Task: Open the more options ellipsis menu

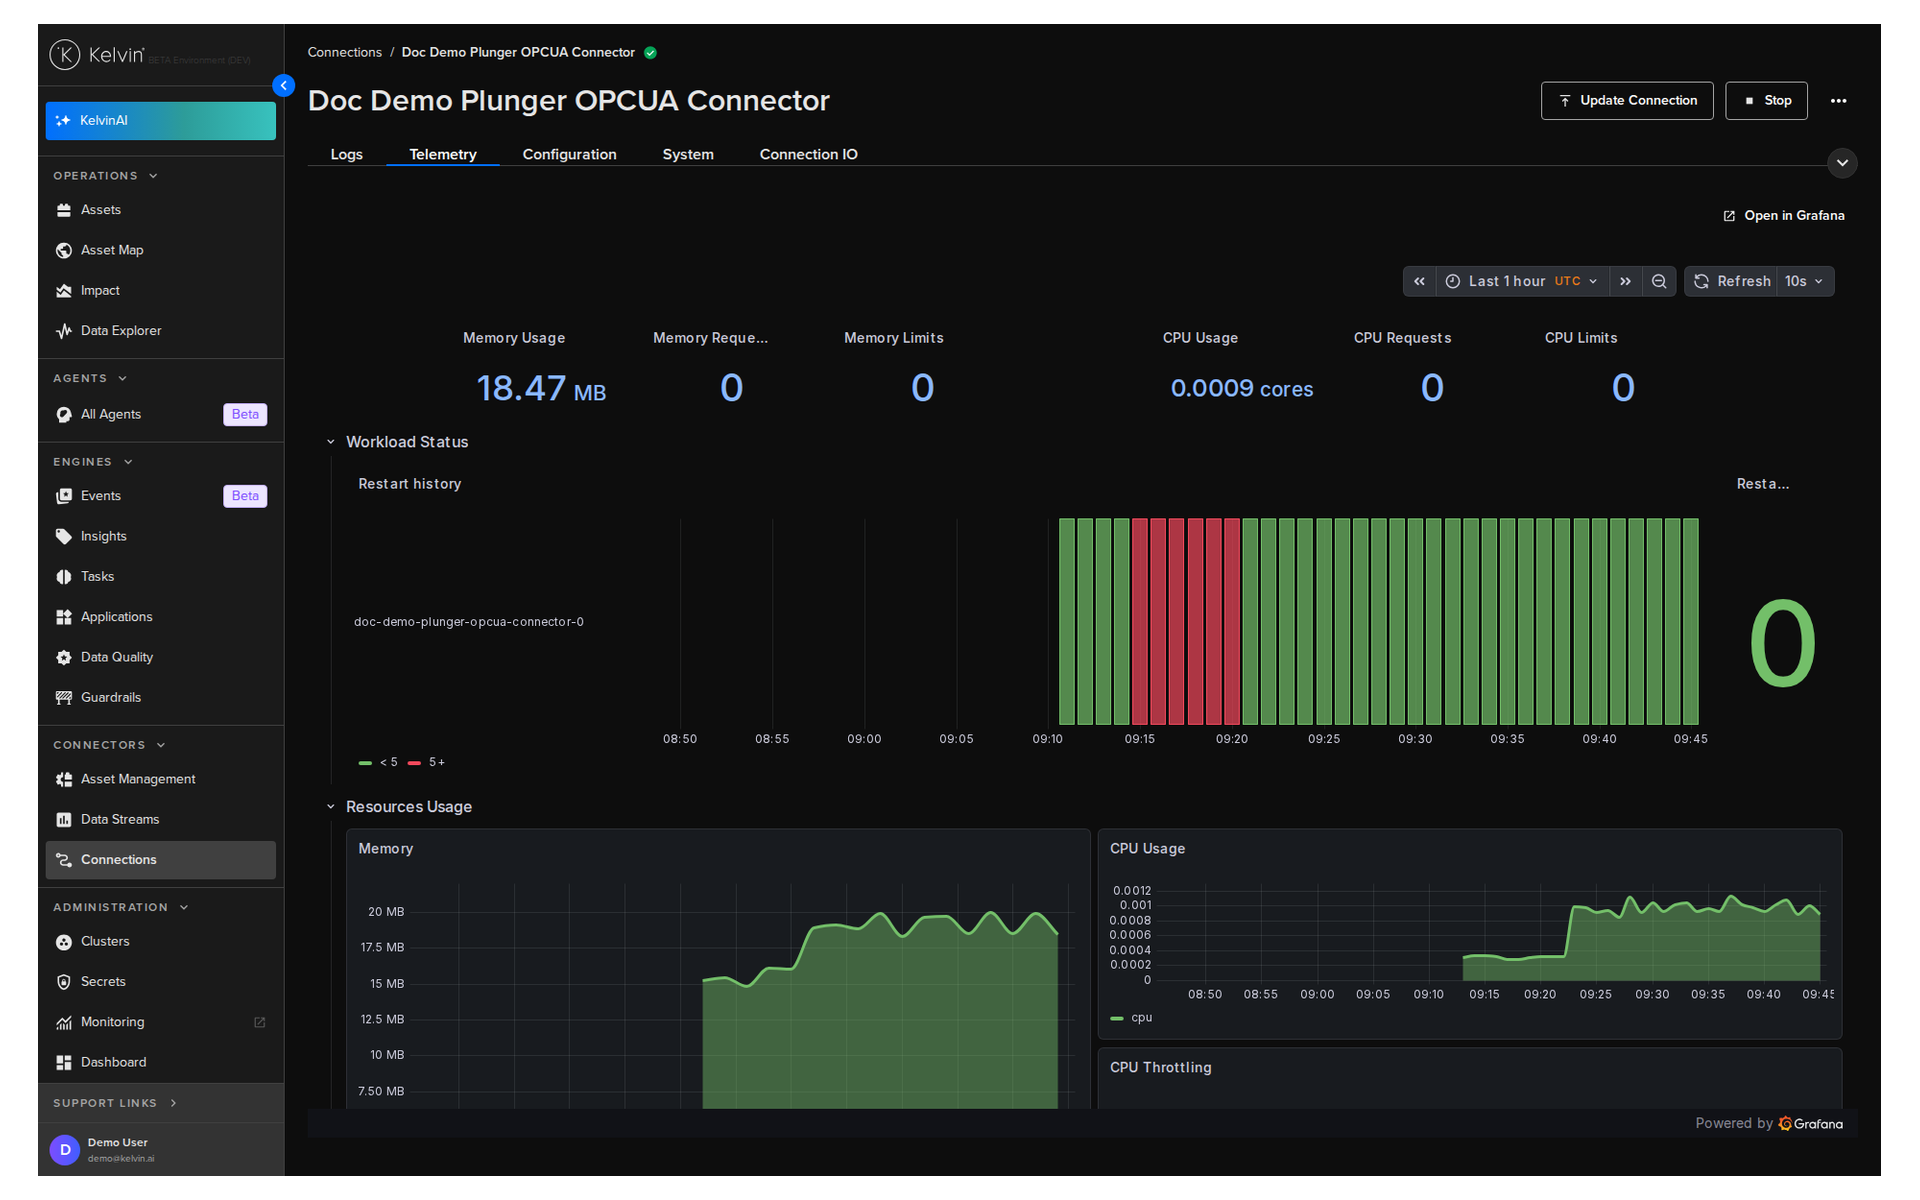Action: coord(1838,101)
